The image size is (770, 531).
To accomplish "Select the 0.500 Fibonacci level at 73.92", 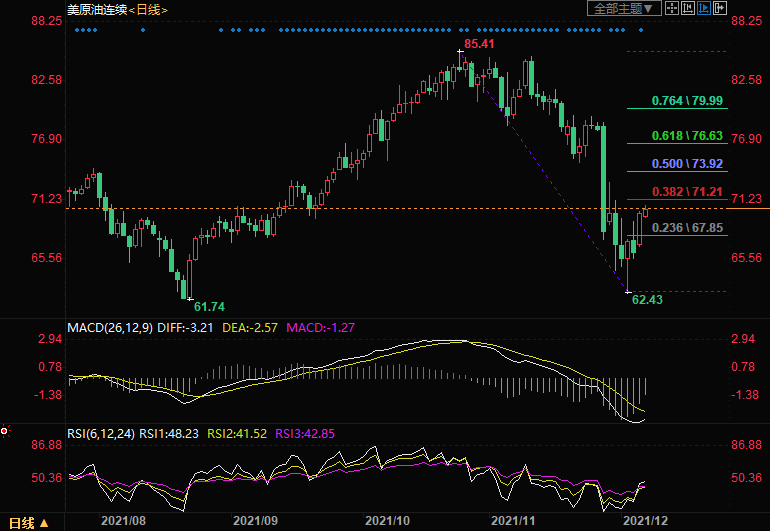I will pyautogui.click(x=686, y=163).
